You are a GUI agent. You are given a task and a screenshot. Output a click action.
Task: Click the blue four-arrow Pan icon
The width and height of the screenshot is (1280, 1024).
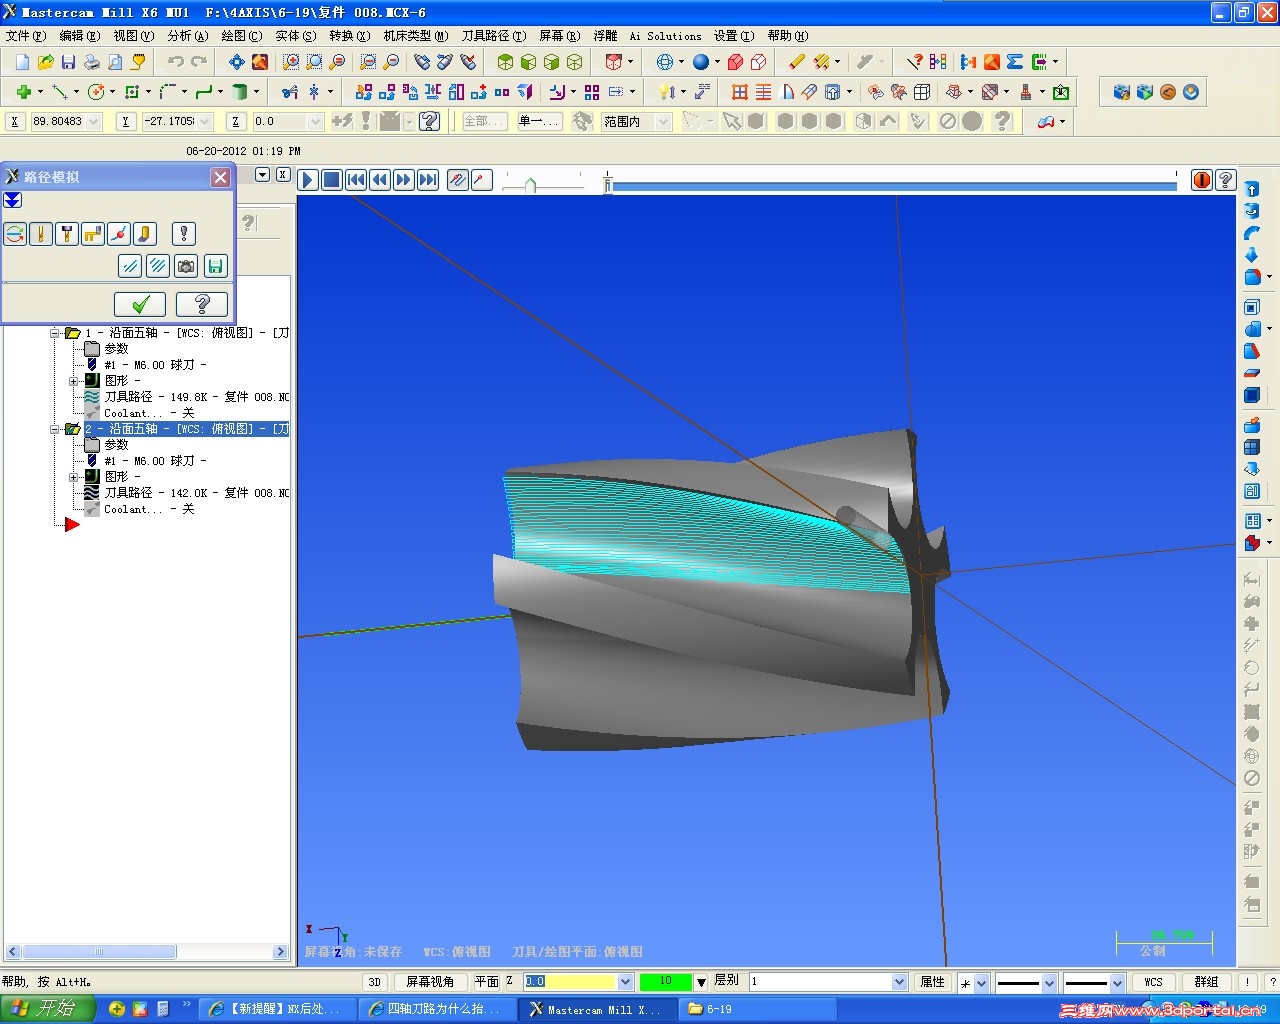[236, 62]
